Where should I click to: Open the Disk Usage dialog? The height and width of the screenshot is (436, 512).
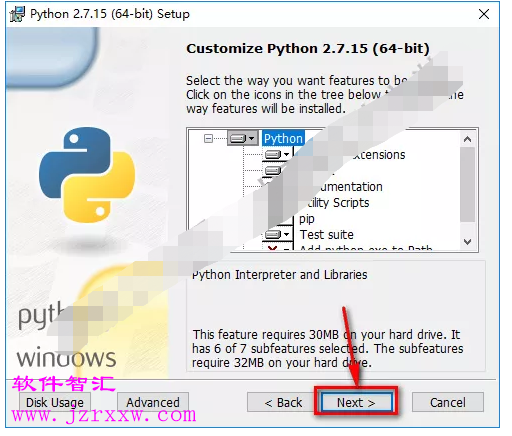point(55,402)
